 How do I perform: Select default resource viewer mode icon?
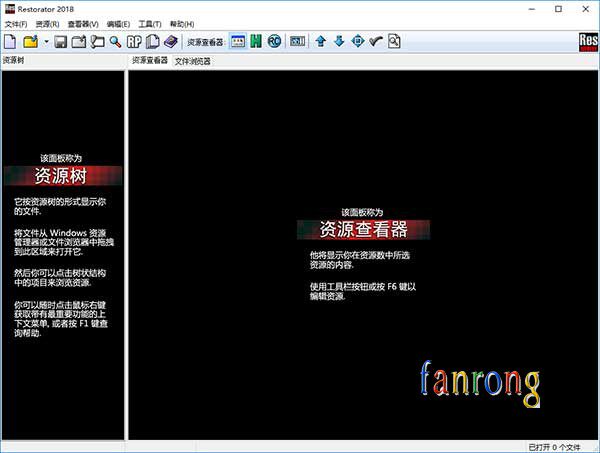tap(238, 41)
